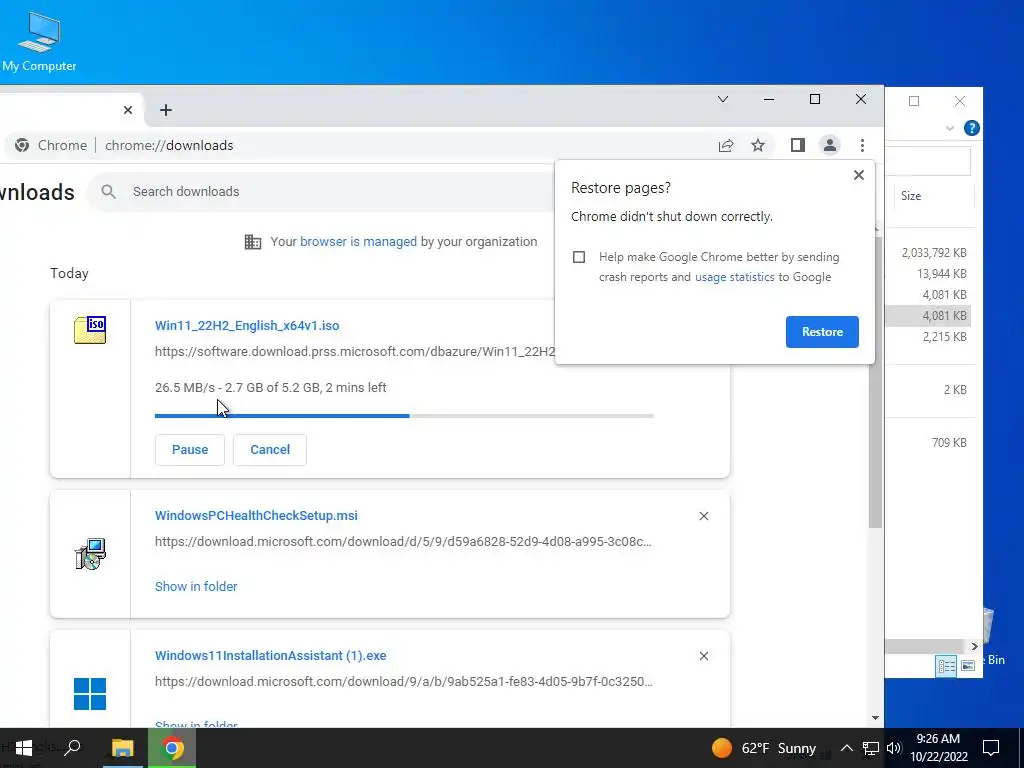The width and height of the screenshot is (1024, 768).
Task: Open Chrome three-dot menu
Action: pos(862,145)
